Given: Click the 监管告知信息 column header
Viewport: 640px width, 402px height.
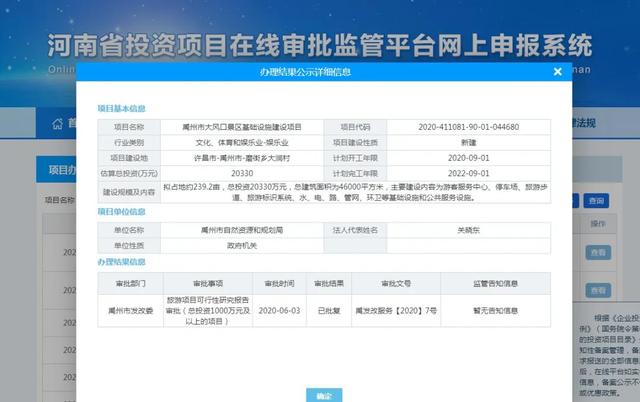Looking at the screenshot, I should (496, 283).
